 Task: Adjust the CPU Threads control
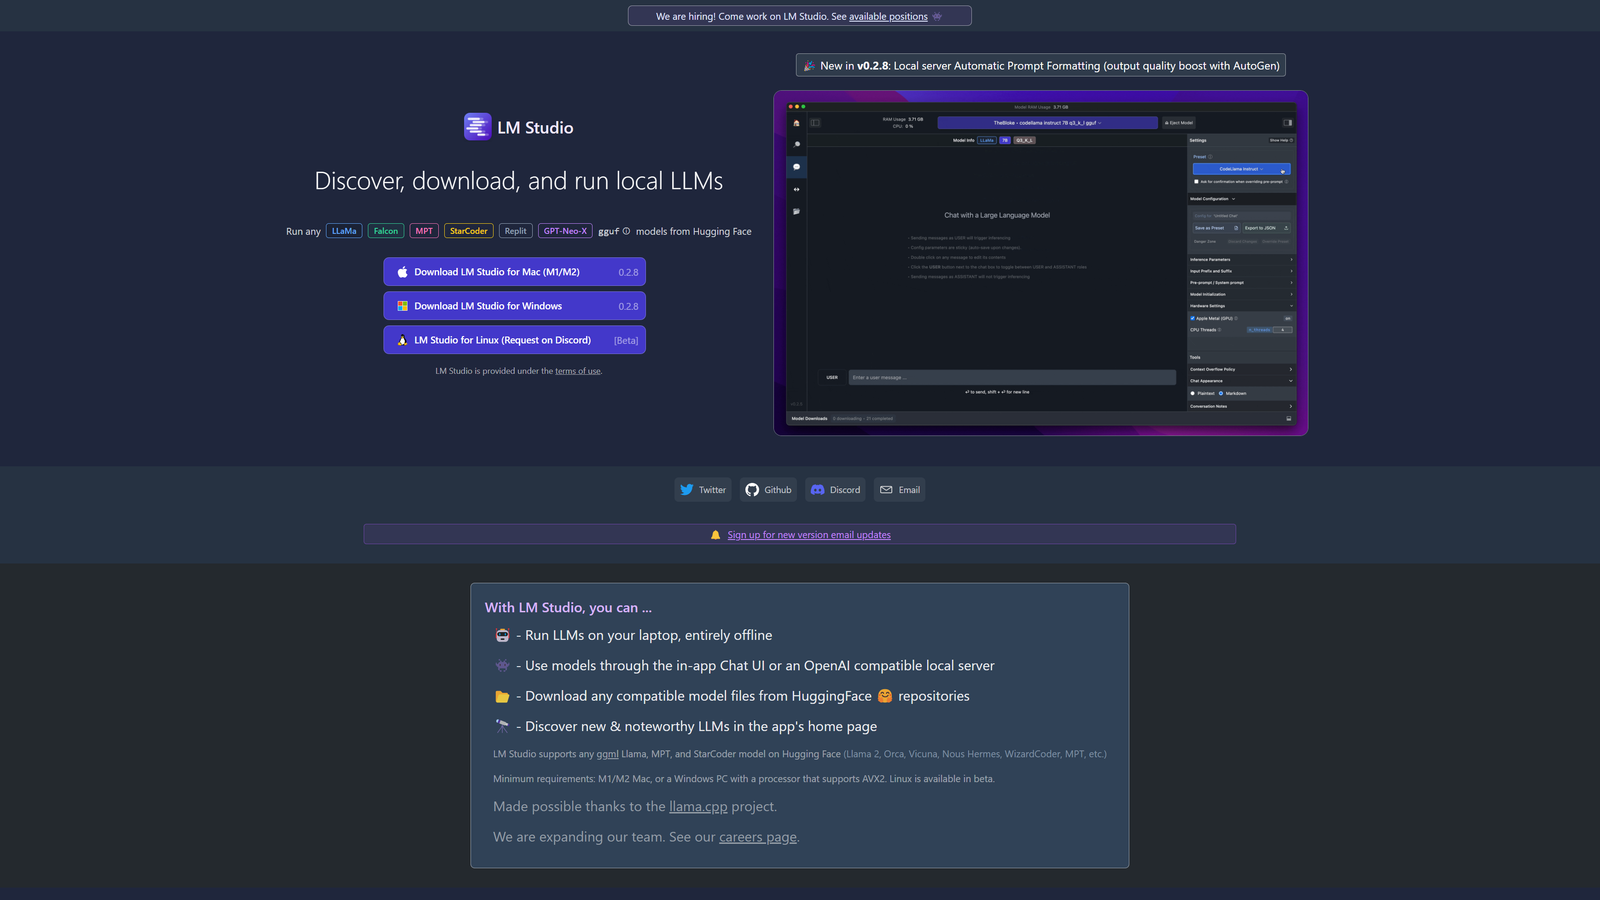(1283, 330)
